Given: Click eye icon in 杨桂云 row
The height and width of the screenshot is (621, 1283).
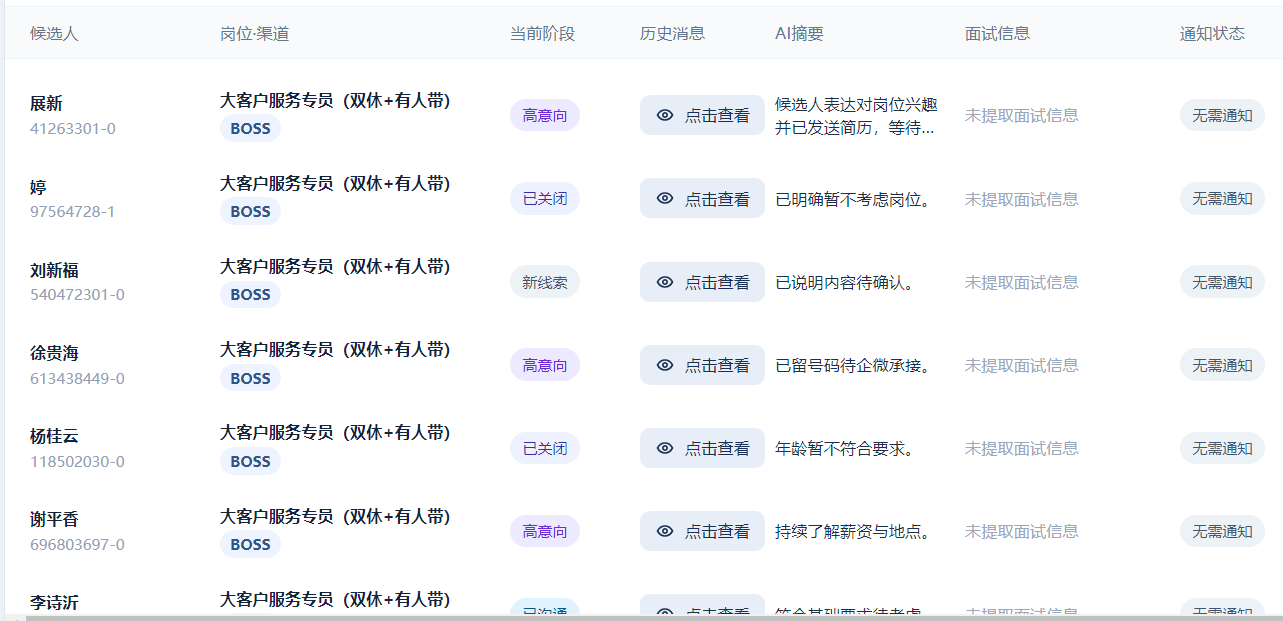Looking at the screenshot, I should [665, 448].
